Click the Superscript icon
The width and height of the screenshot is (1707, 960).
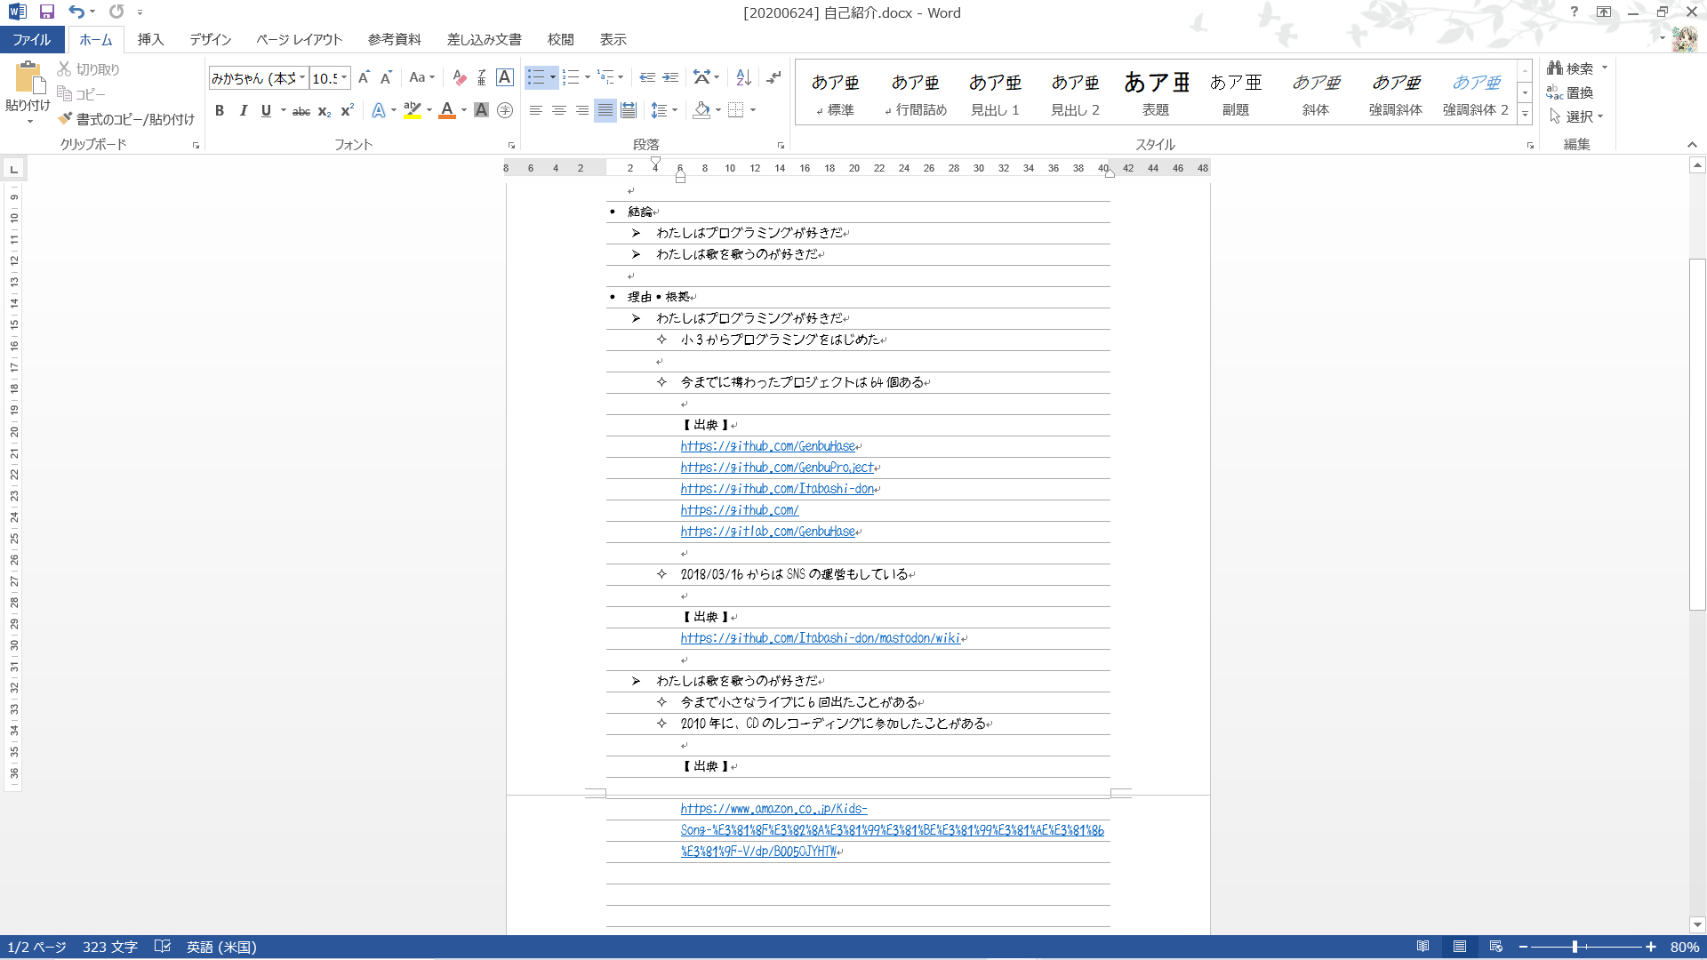347,111
